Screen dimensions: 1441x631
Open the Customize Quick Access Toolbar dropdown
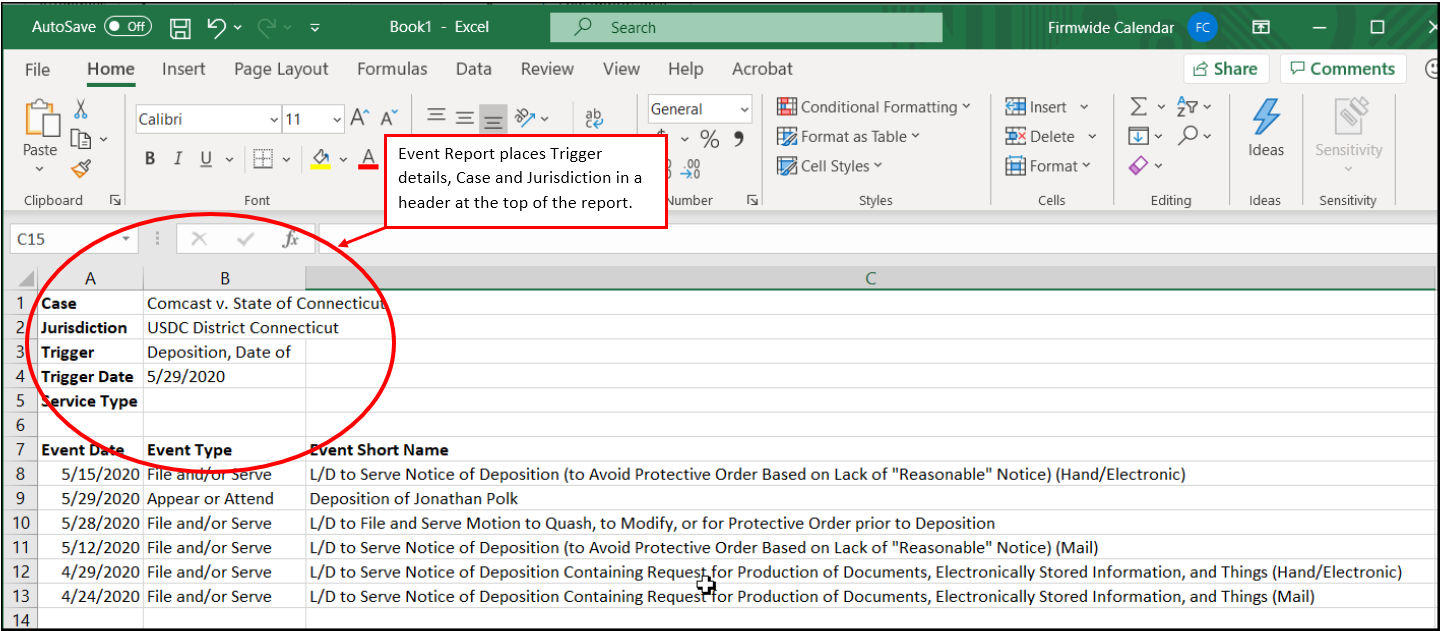(x=314, y=28)
